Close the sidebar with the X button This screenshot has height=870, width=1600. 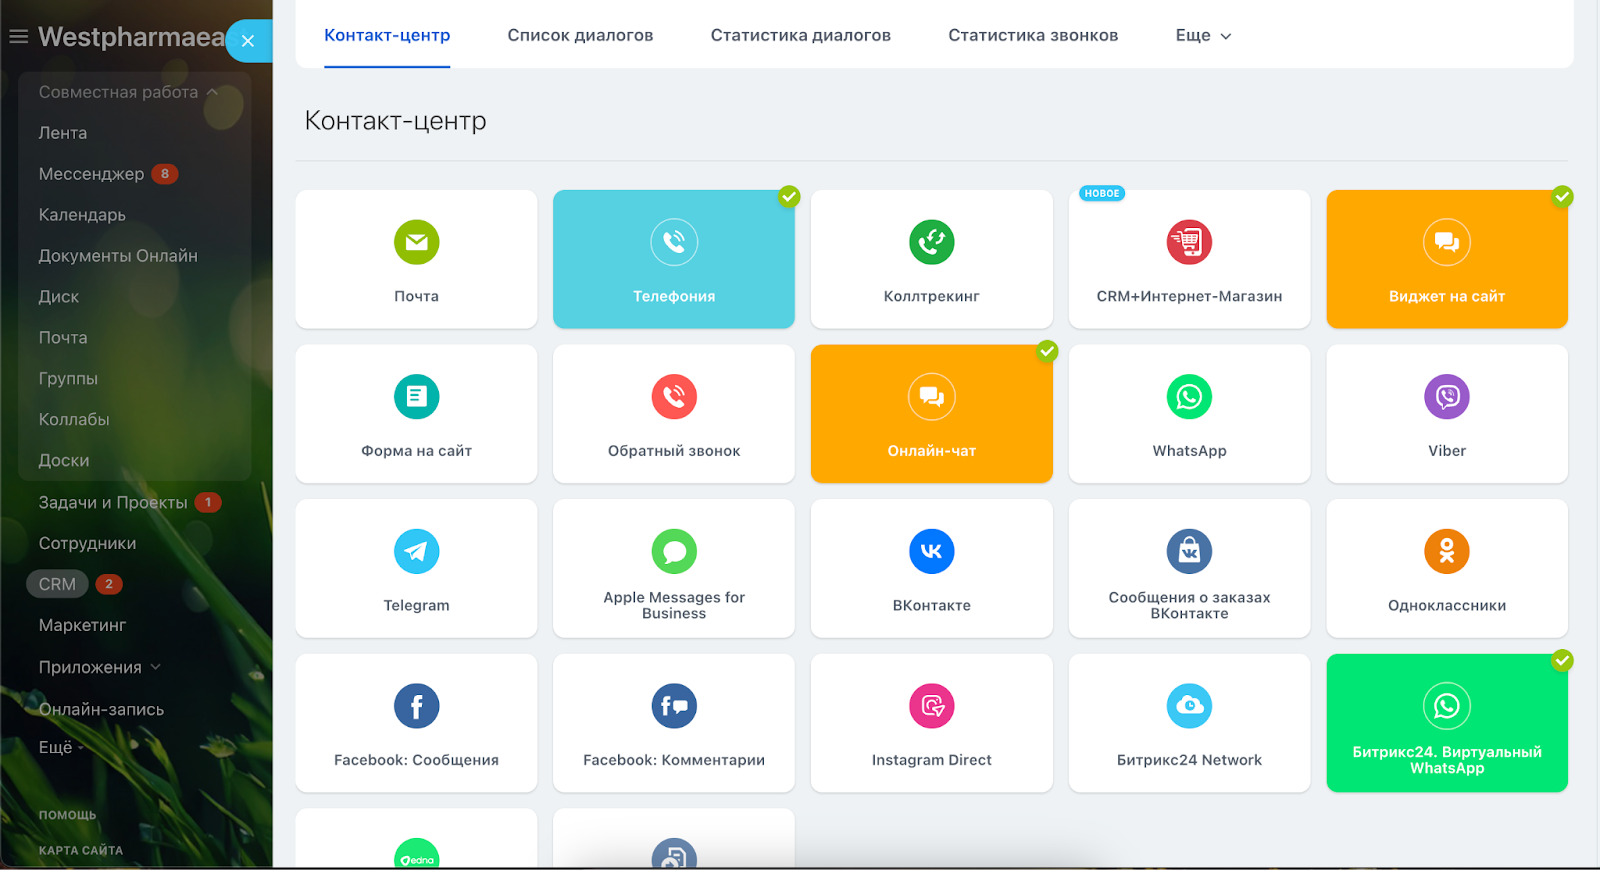pos(248,41)
